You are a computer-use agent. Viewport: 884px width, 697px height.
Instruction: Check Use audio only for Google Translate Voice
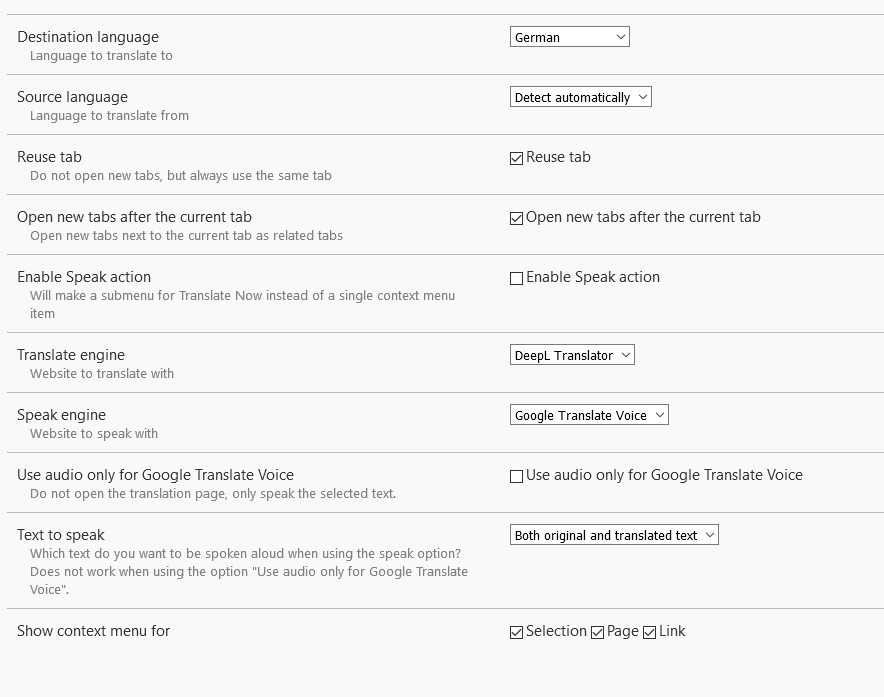[516, 477]
